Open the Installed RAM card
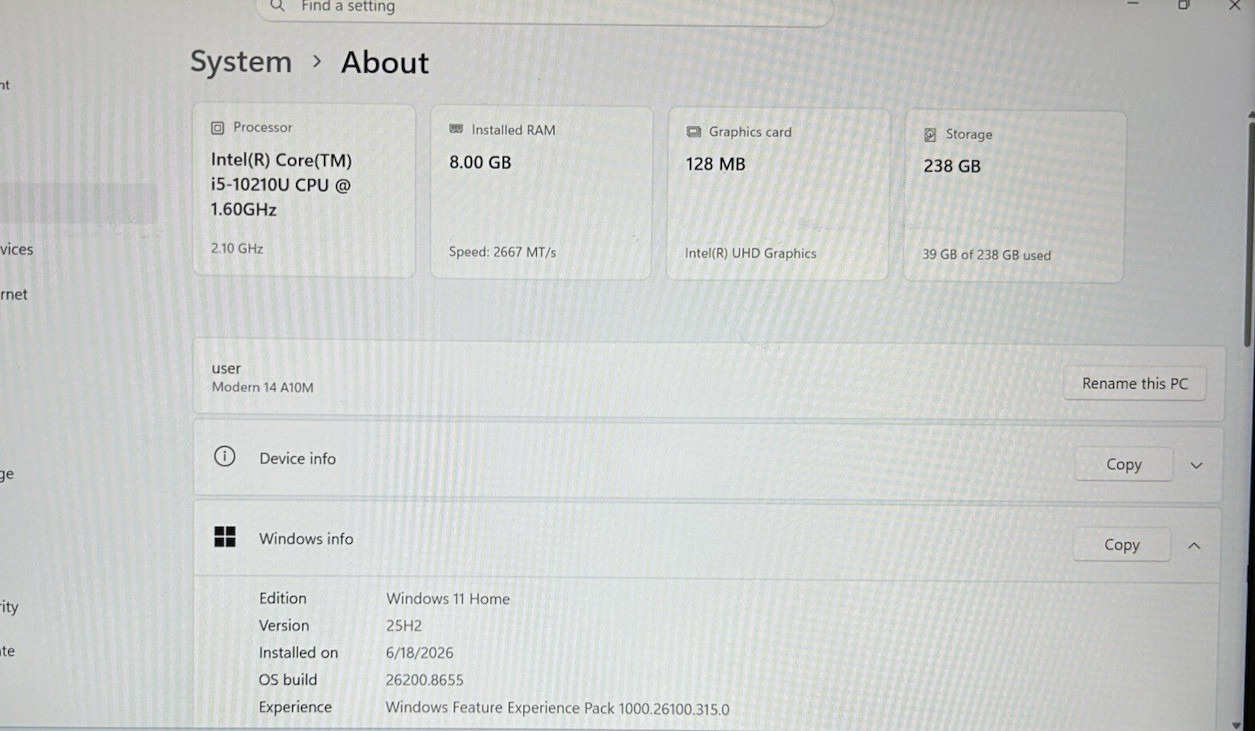 click(541, 192)
